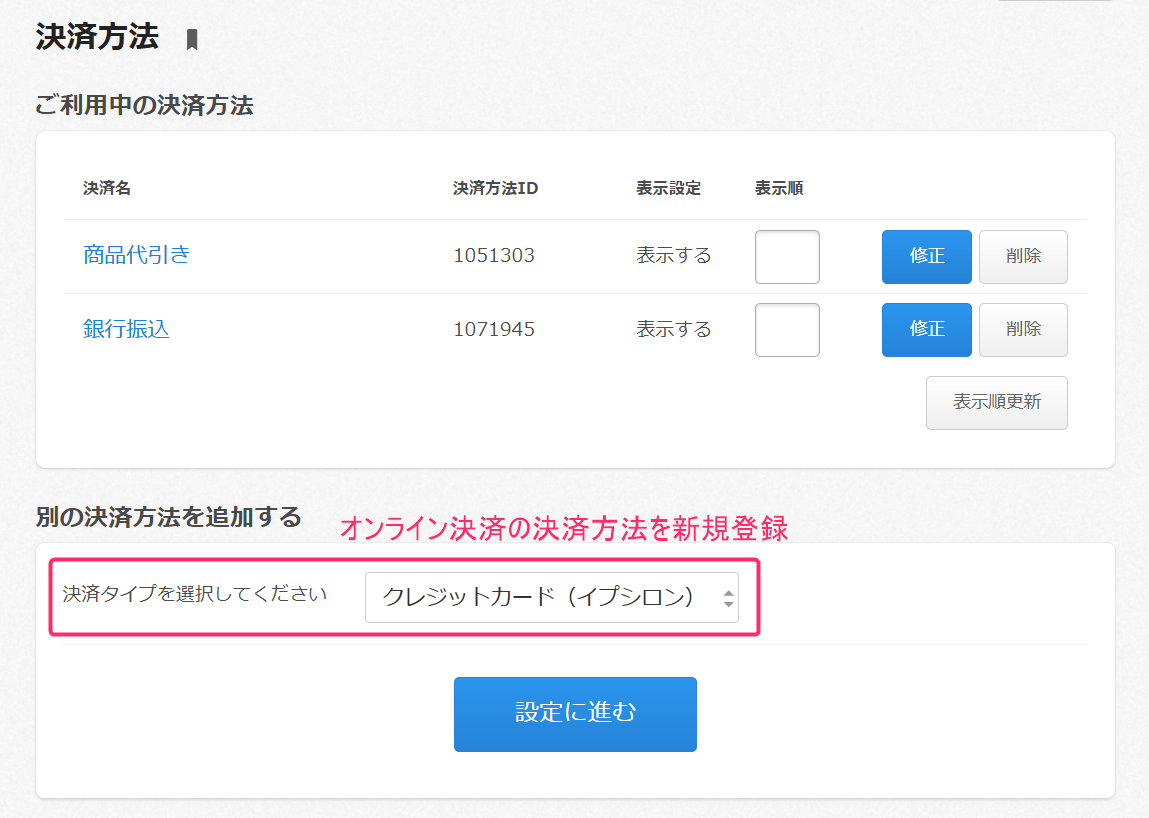Select the payment ID 1071945 text
This screenshot has width=1149, height=818.
[494, 330]
